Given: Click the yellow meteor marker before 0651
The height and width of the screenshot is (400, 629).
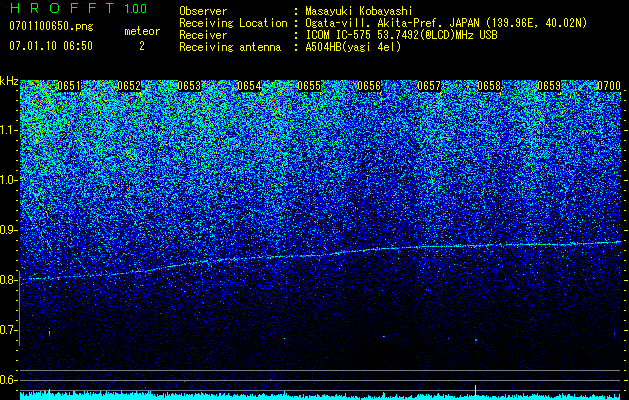Looking at the screenshot, I should pyautogui.click(x=49, y=394).
